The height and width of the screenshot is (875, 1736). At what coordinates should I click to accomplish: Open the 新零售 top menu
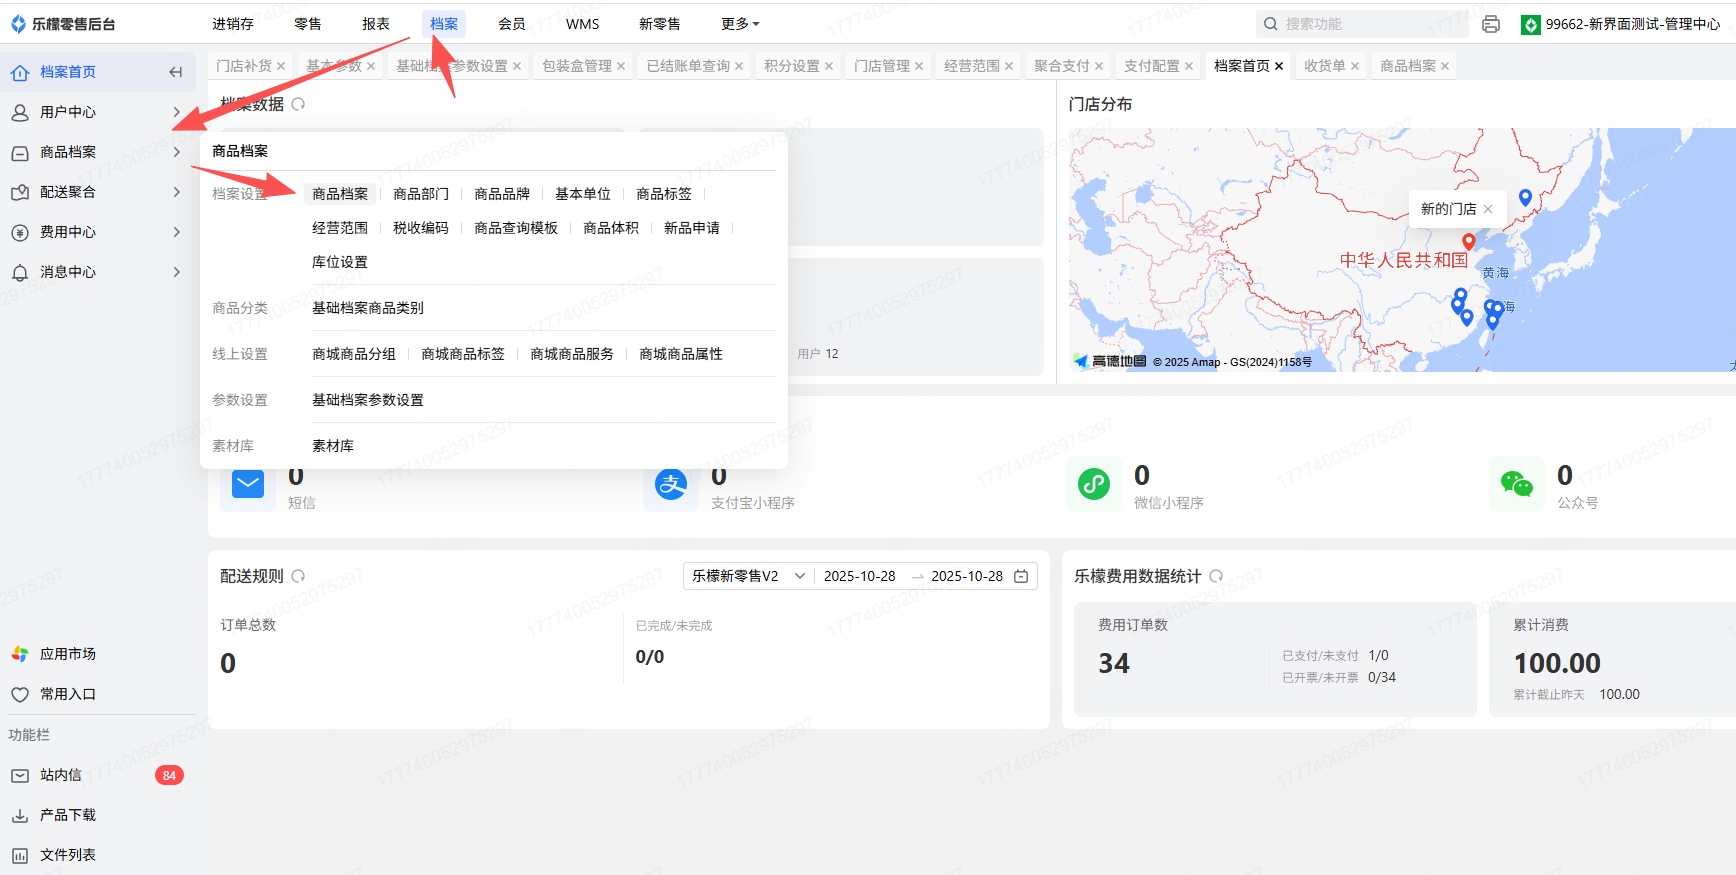(x=660, y=24)
